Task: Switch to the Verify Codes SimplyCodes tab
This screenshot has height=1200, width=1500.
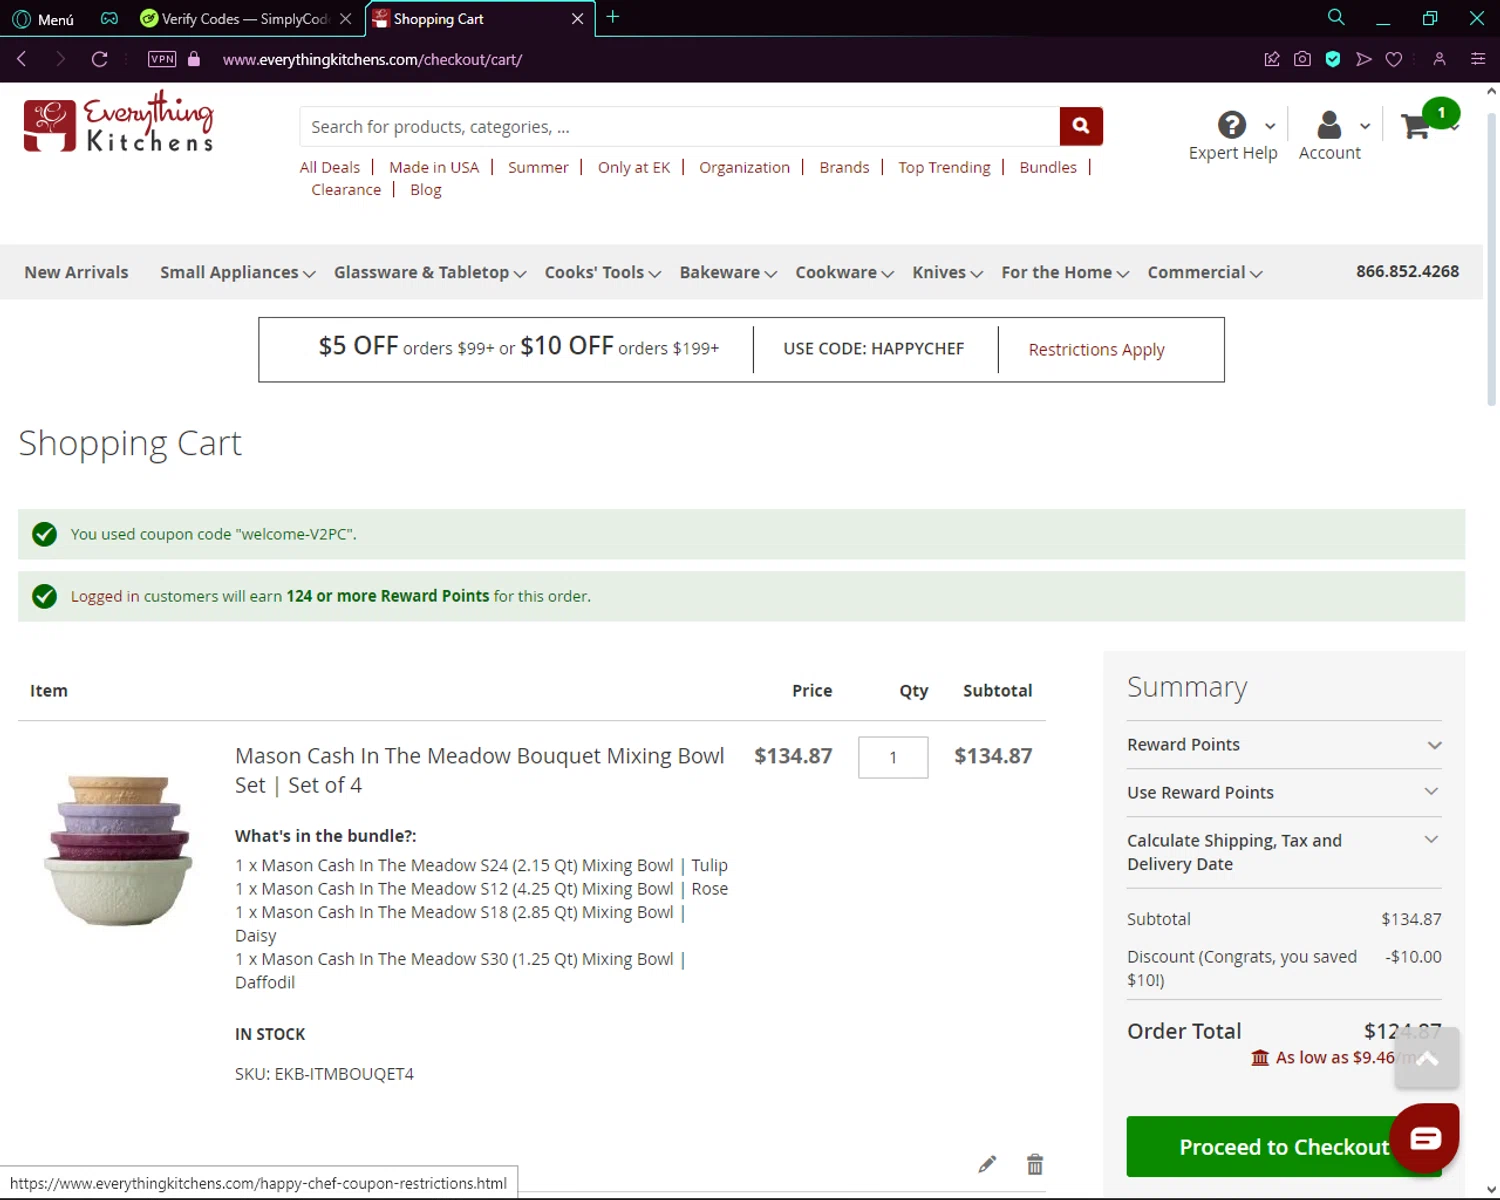Action: (x=245, y=19)
